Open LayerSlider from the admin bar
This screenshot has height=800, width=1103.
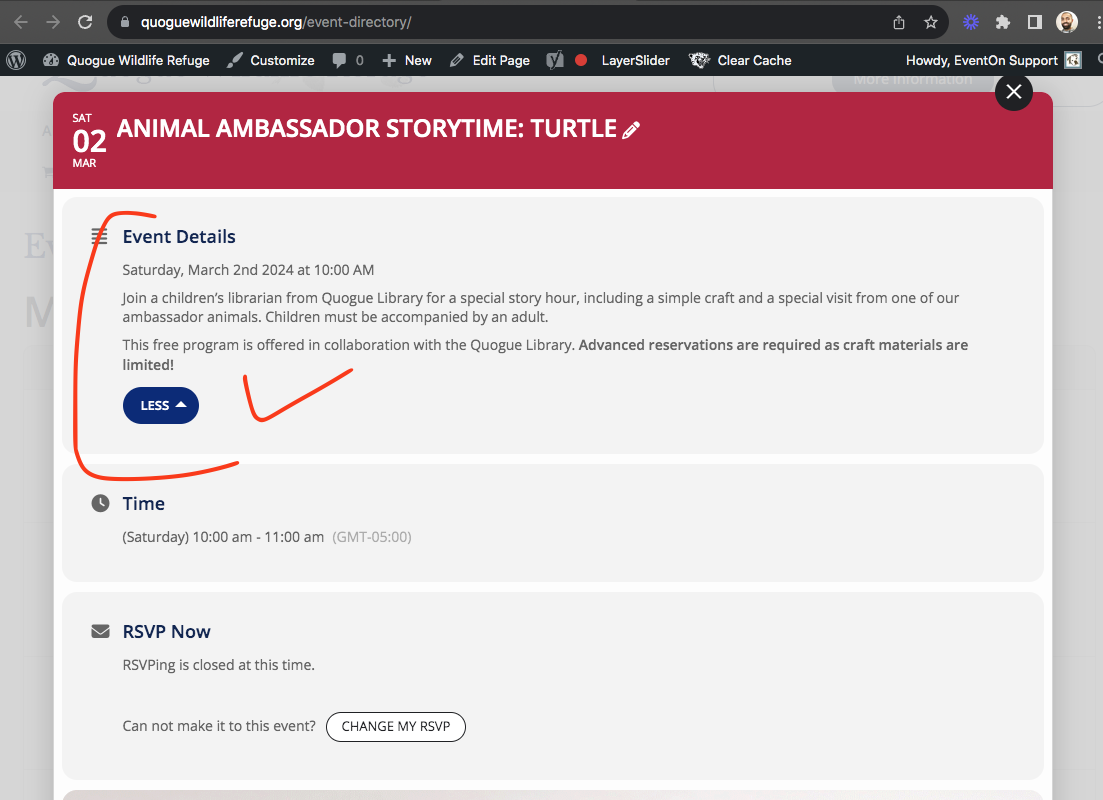tap(635, 61)
